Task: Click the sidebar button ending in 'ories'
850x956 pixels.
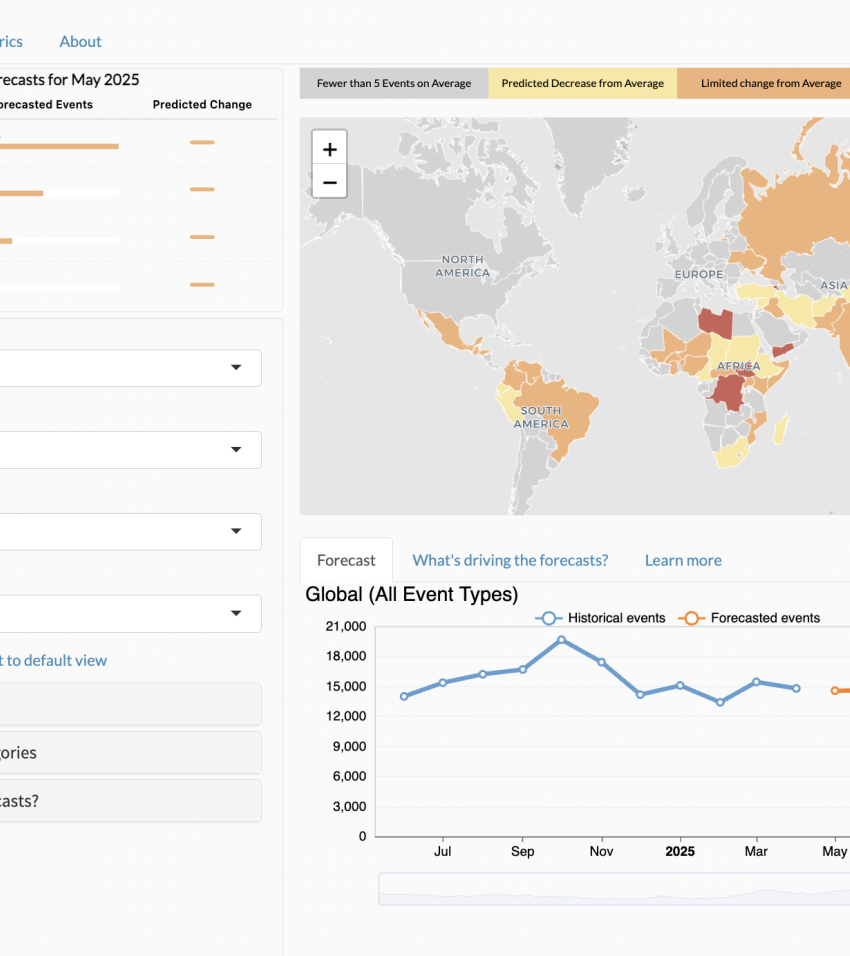Action: [x=130, y=752]
